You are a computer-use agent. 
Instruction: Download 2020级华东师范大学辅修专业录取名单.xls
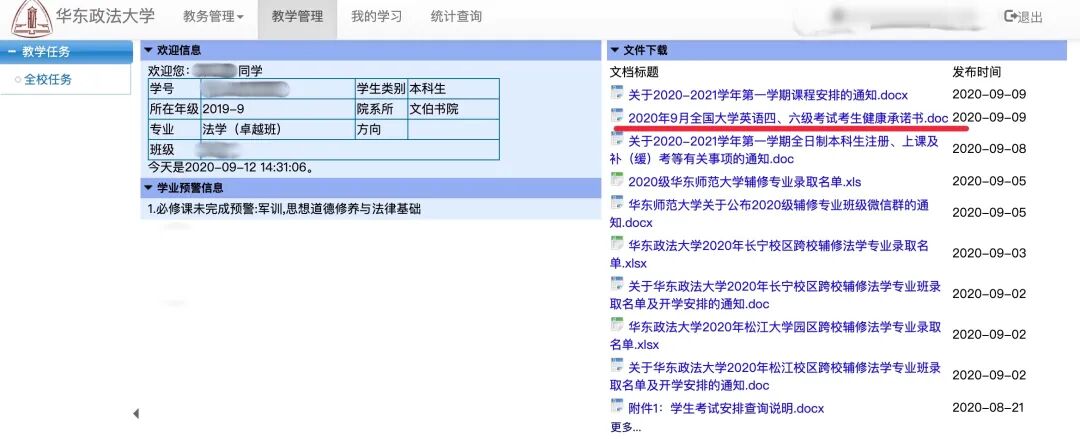(x=745, y=182)
